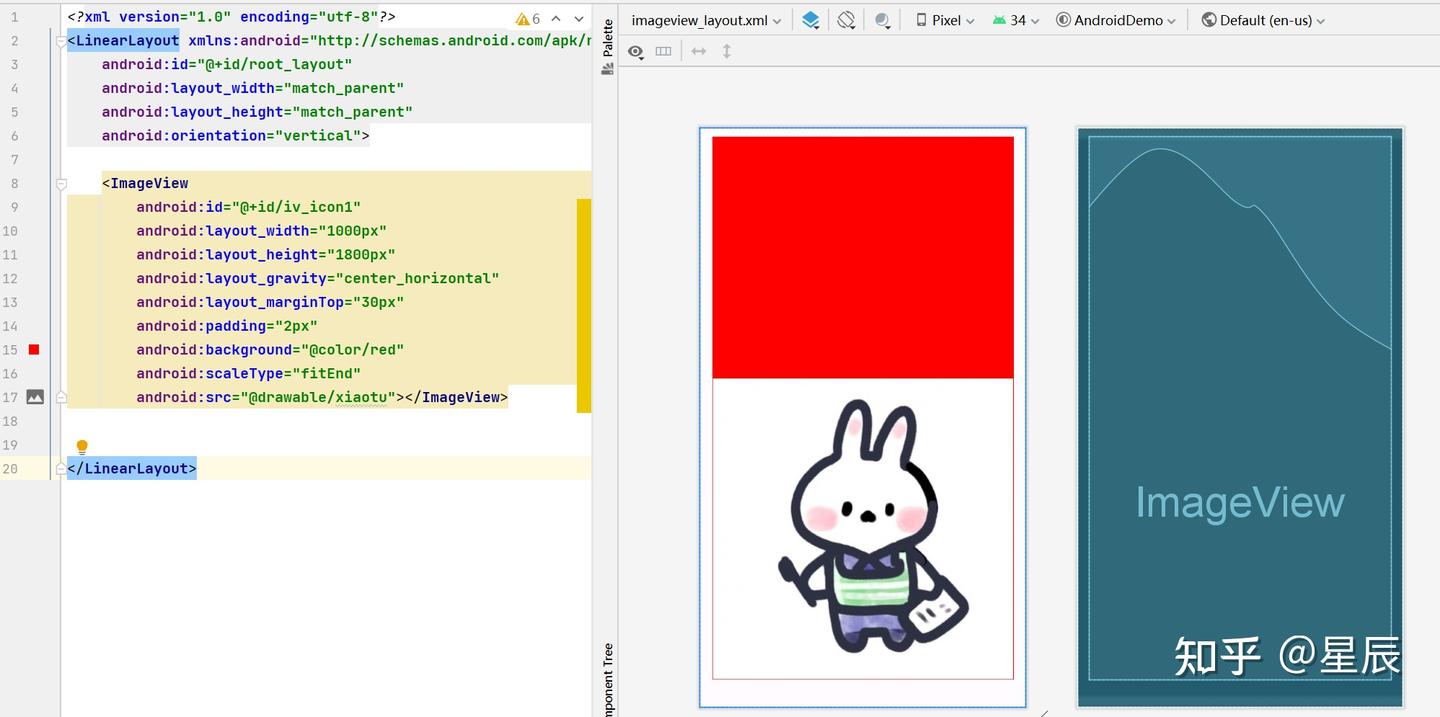Click the previous warning up arrow
This screenshot has width=1440, height=717.
556,18
